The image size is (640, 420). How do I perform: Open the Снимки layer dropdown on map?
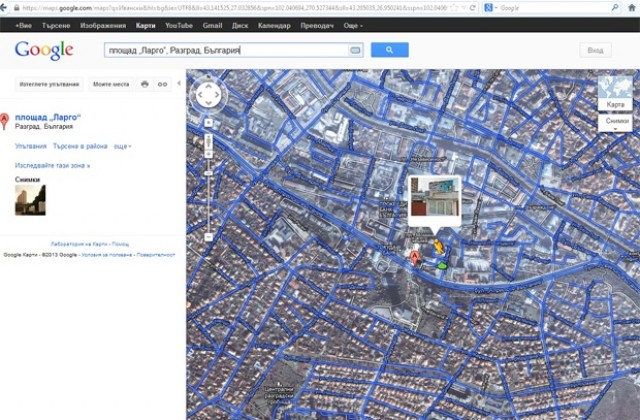tap(615, 123)
